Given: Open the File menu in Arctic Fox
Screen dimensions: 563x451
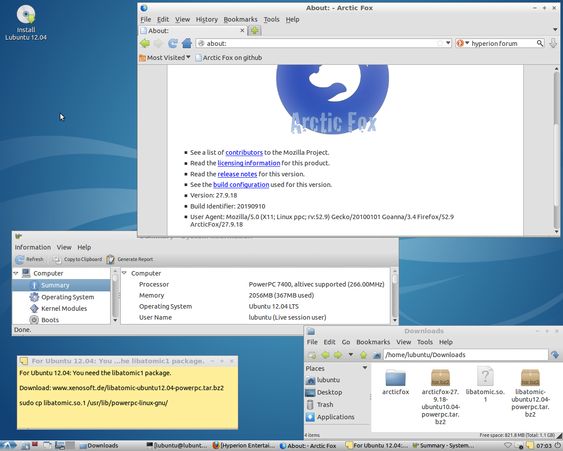Looking at the screenshot, I should 145,19.
